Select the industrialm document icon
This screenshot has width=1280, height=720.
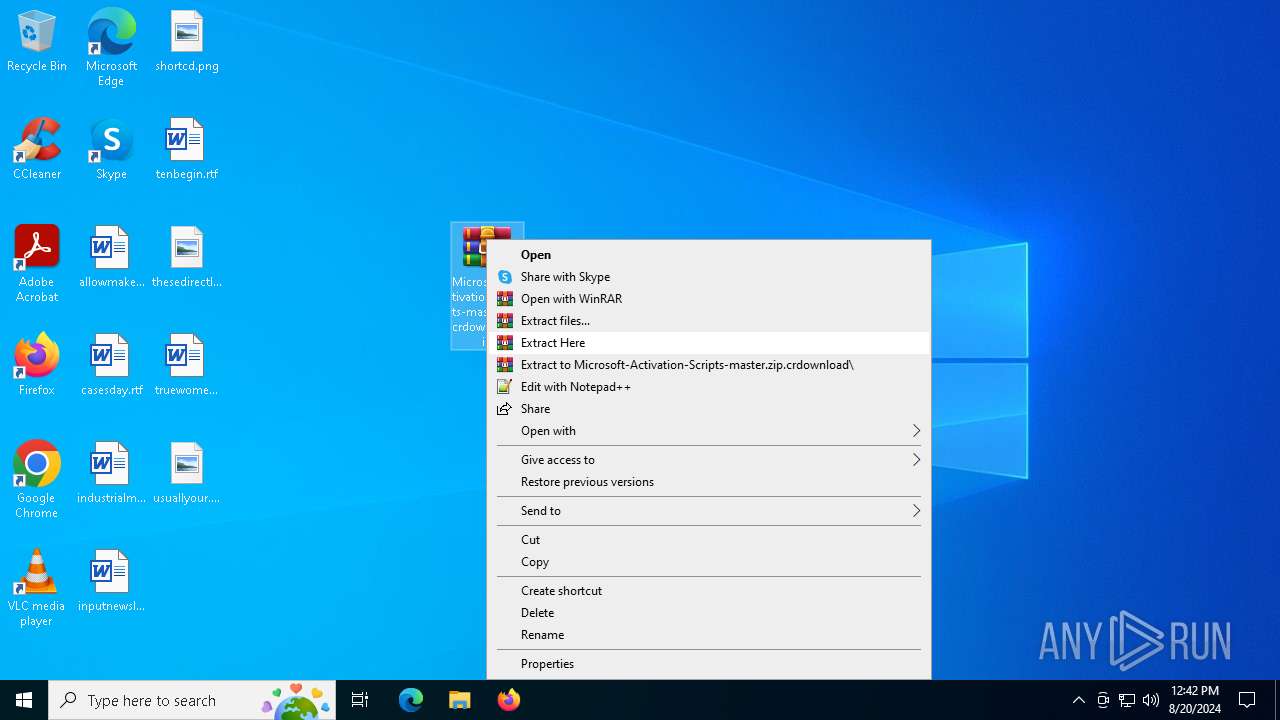tap(111, 474)
